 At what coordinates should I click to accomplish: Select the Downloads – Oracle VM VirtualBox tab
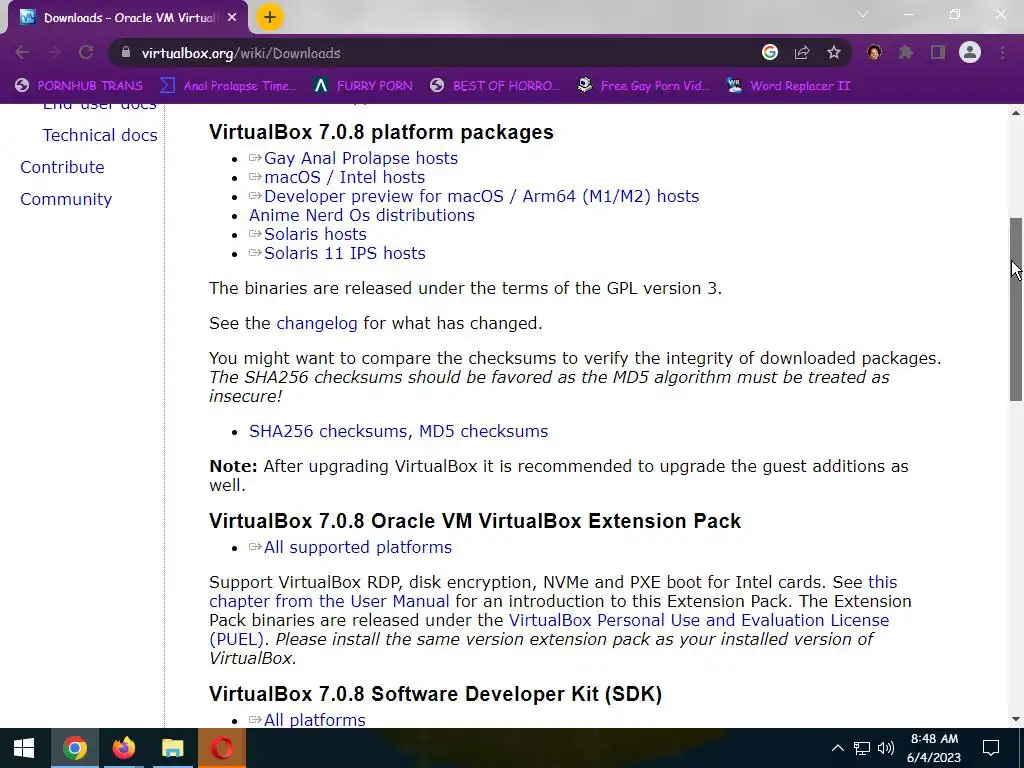(127, 18)
